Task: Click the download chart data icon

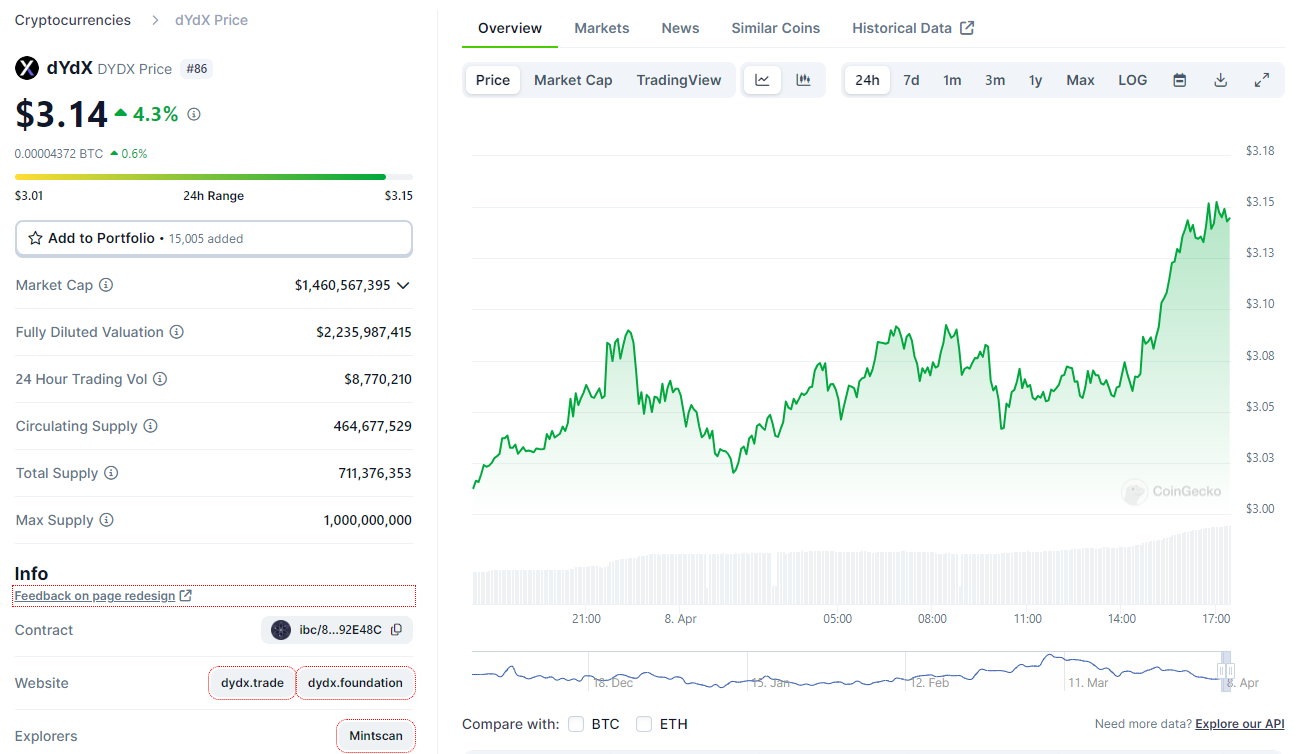Action: tap(1220, 80)
